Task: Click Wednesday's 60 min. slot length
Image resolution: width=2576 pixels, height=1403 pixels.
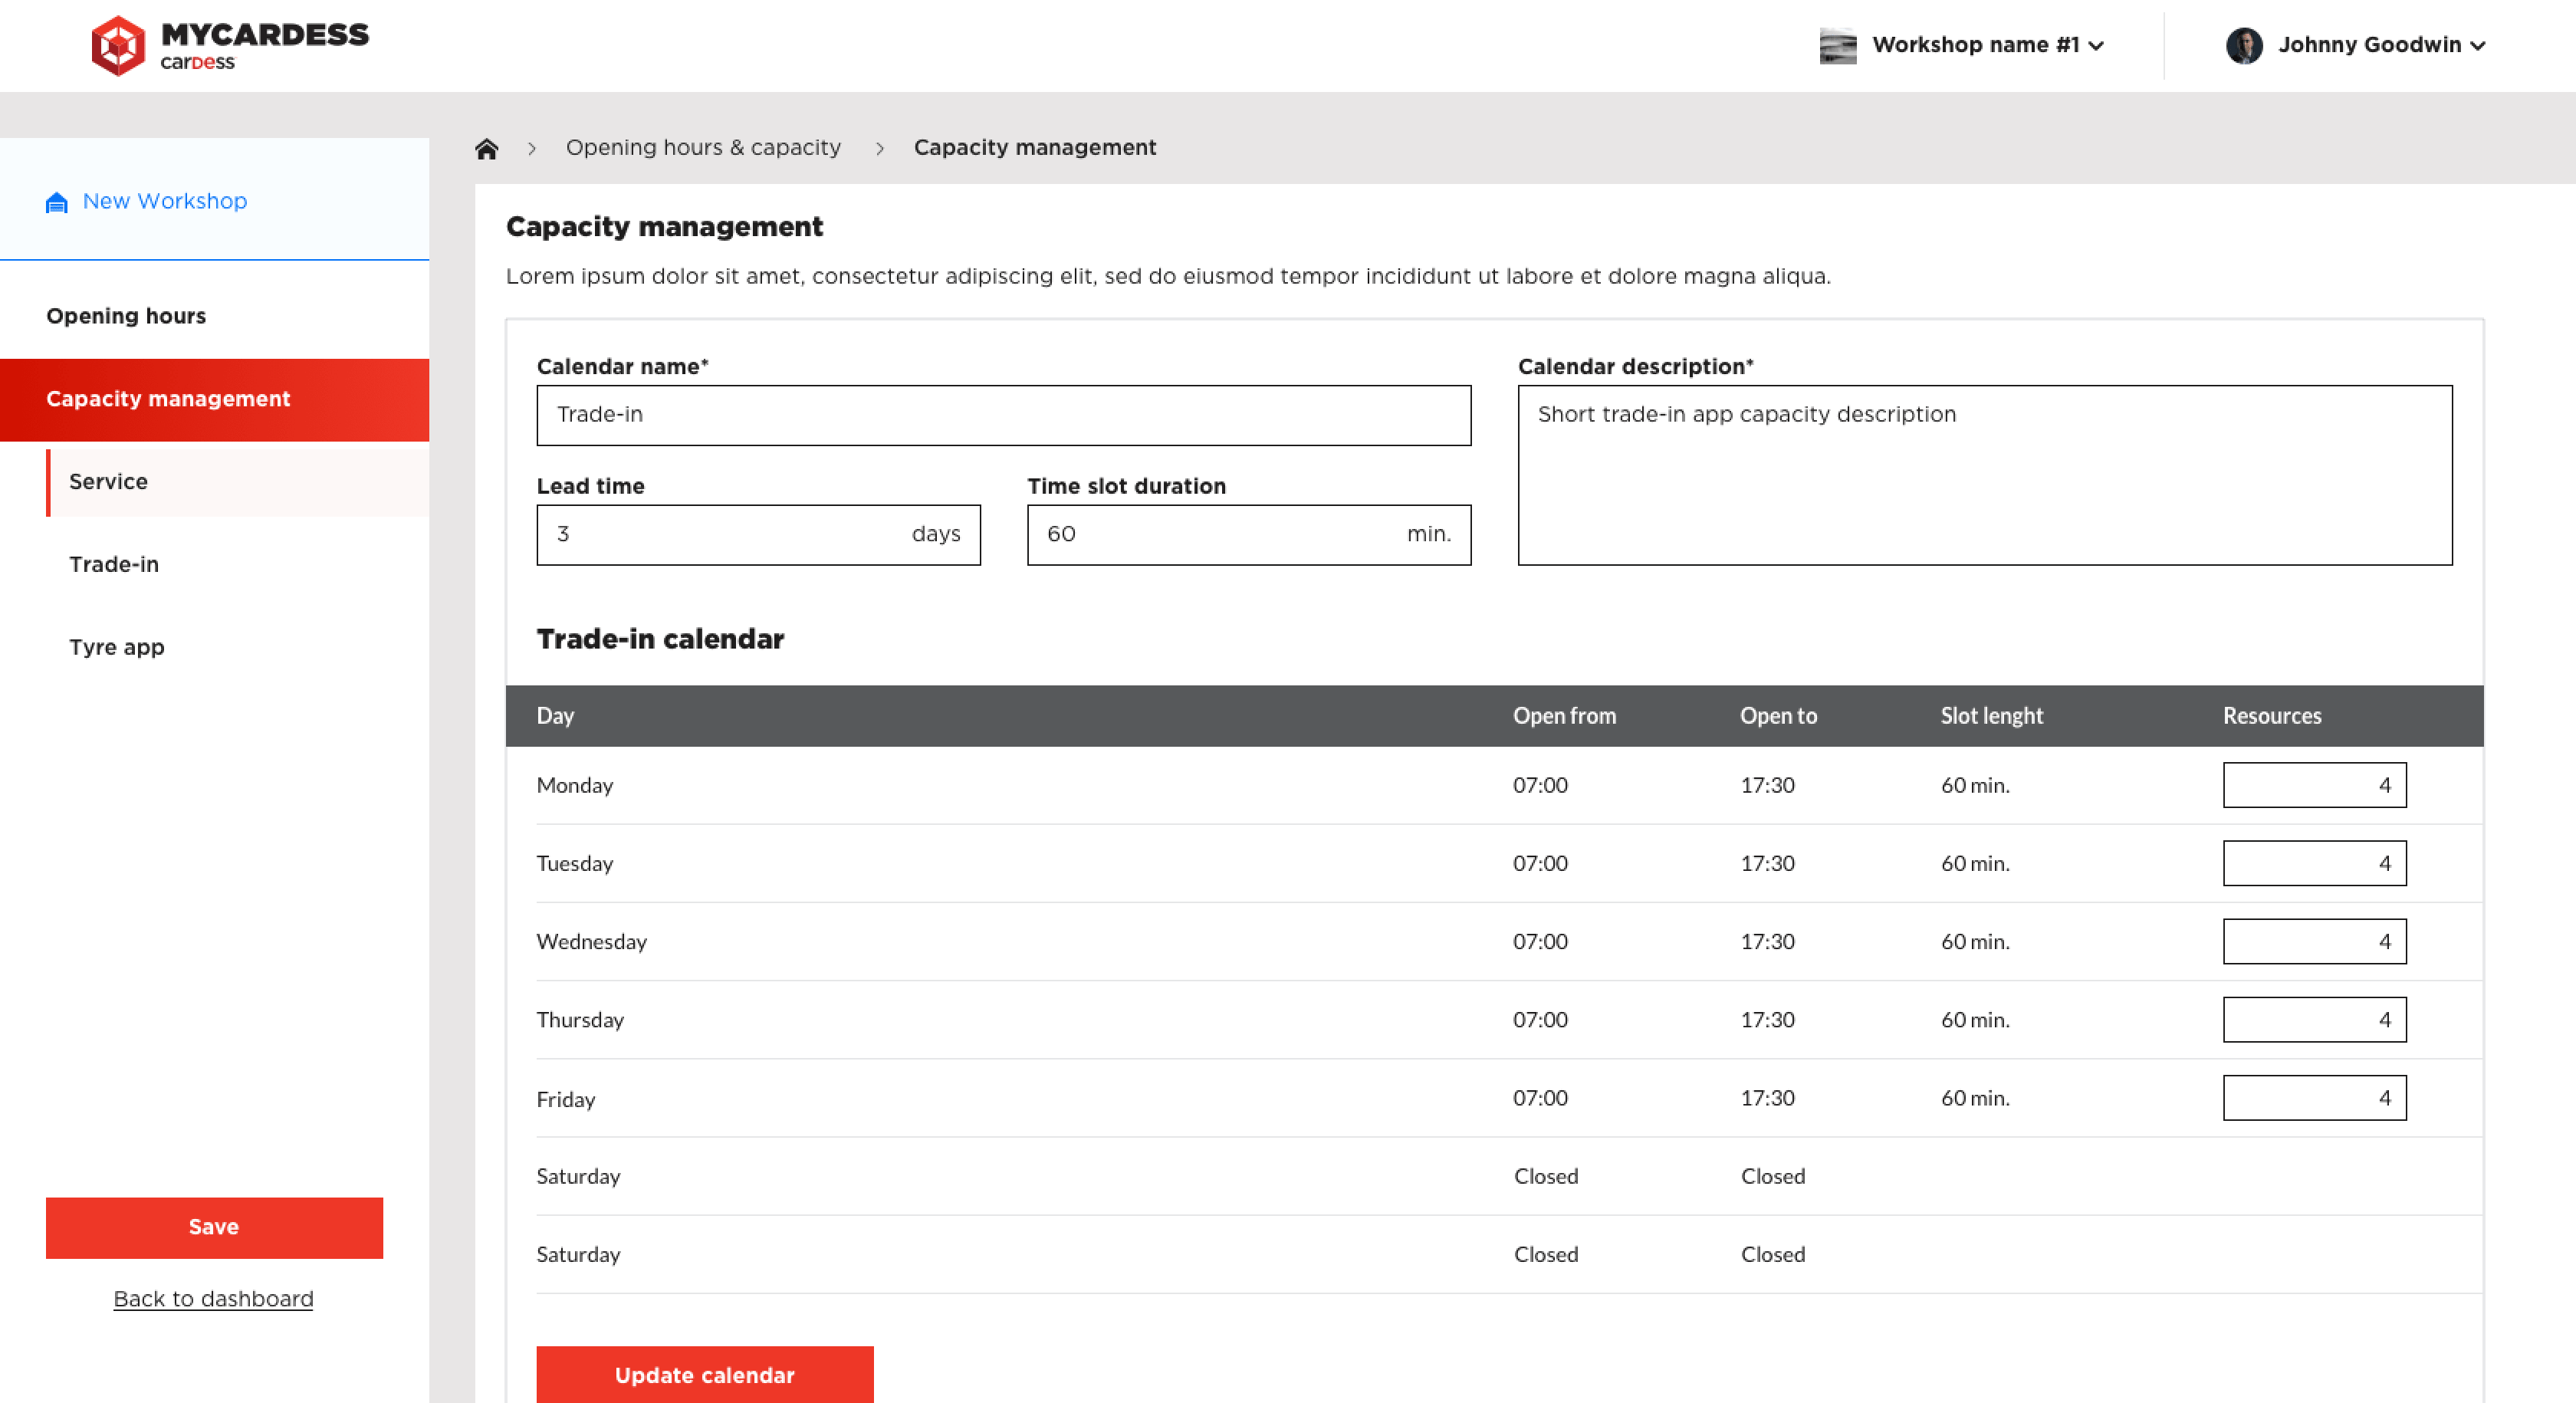Action: coord(1975,942)
